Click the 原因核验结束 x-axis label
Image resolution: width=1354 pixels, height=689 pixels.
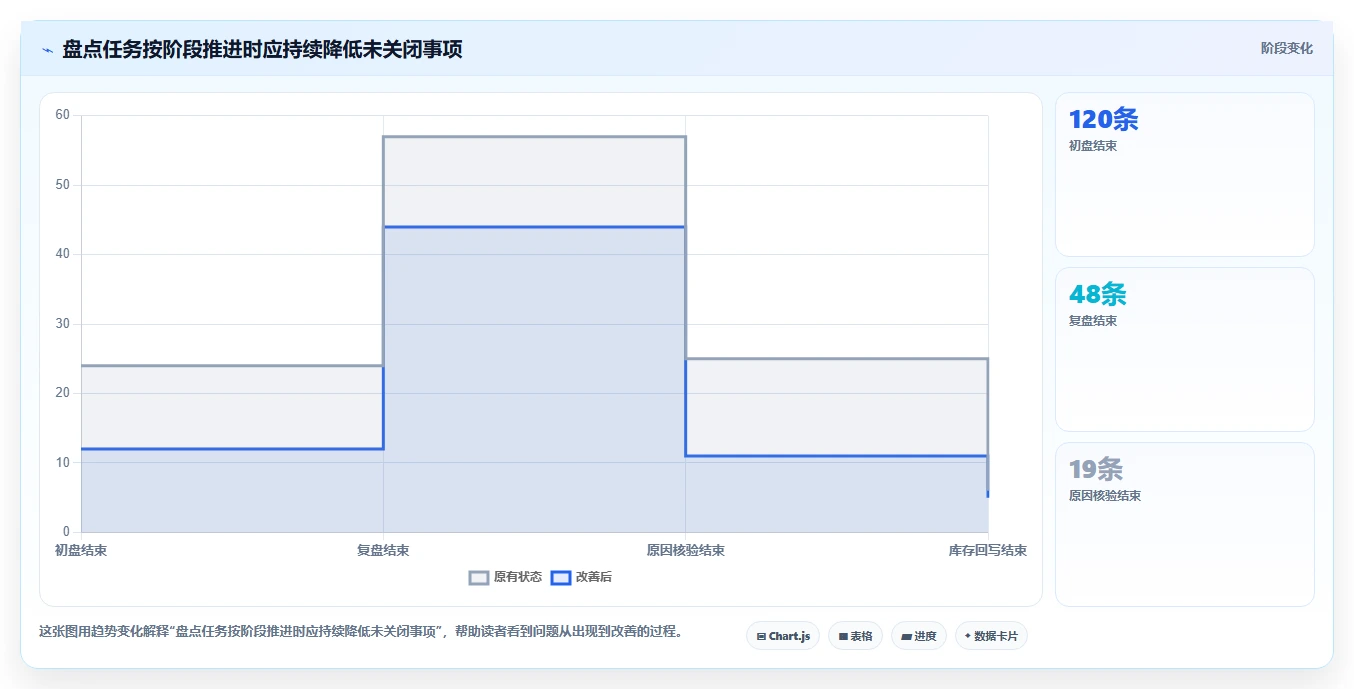pos(685,550)
